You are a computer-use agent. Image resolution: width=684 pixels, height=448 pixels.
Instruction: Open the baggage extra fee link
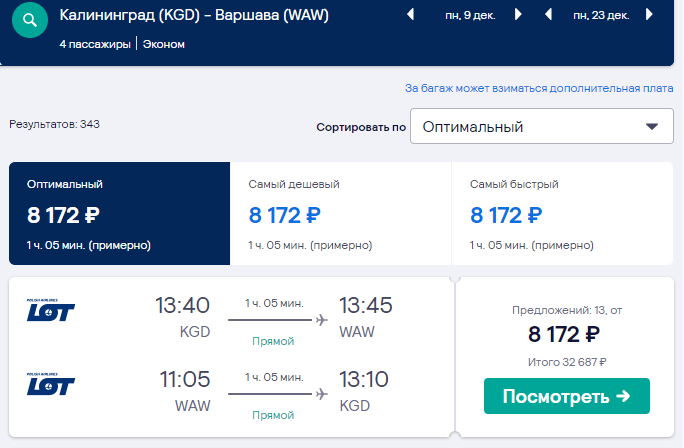pyautogui.click(x=539, y=89)
